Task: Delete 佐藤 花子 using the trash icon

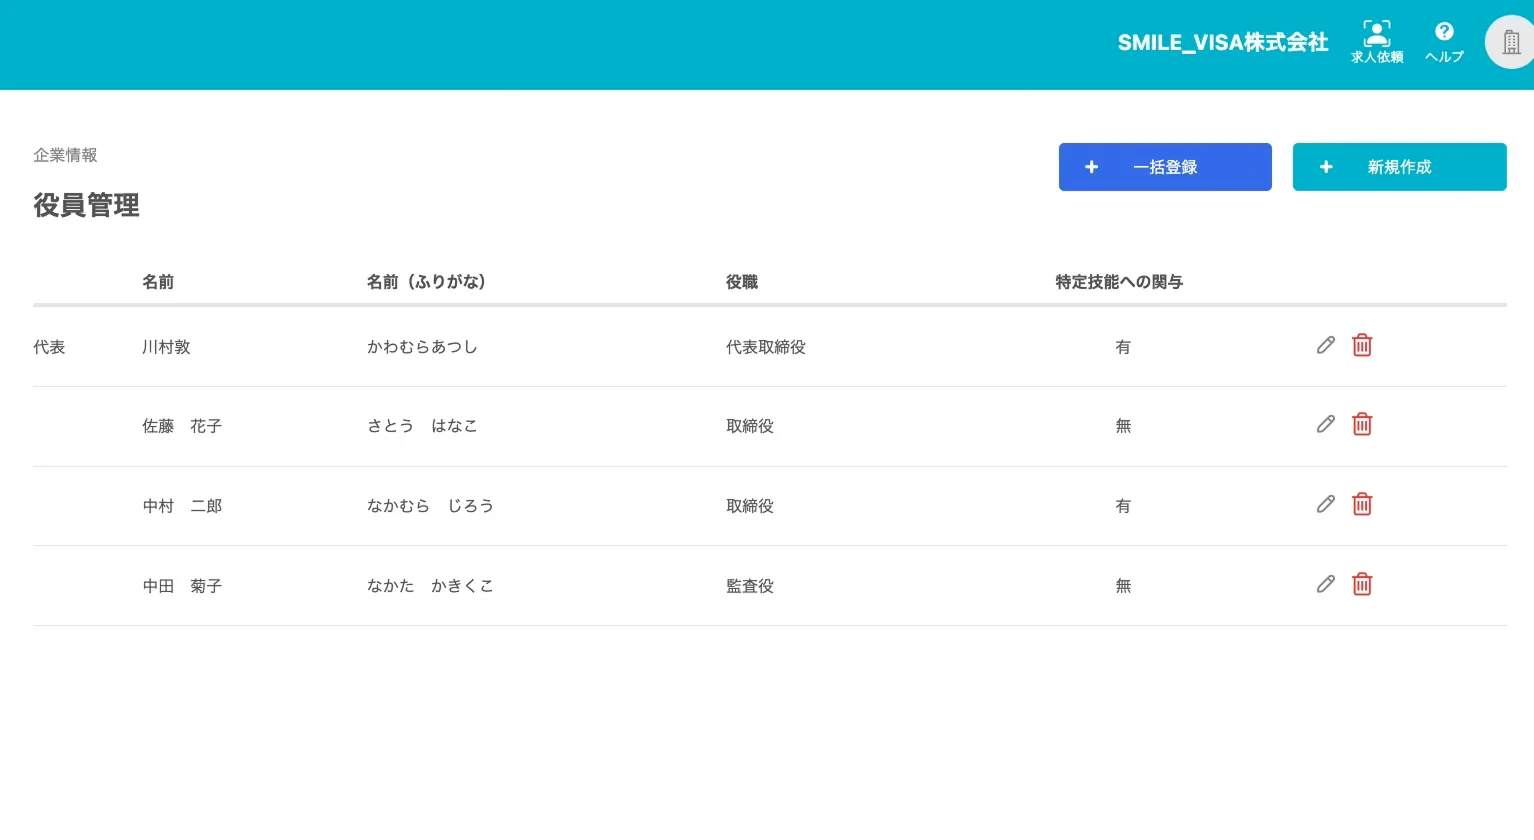Action: 1361,424
